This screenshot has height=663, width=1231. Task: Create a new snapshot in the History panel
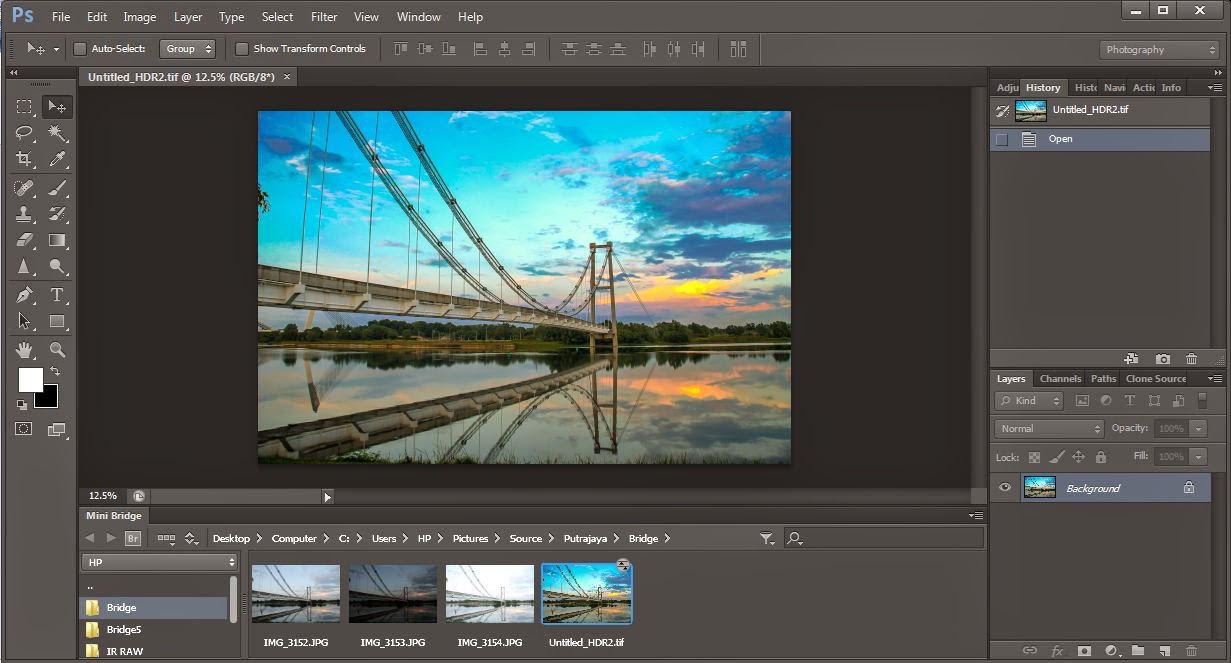(x=1160, y=358)
